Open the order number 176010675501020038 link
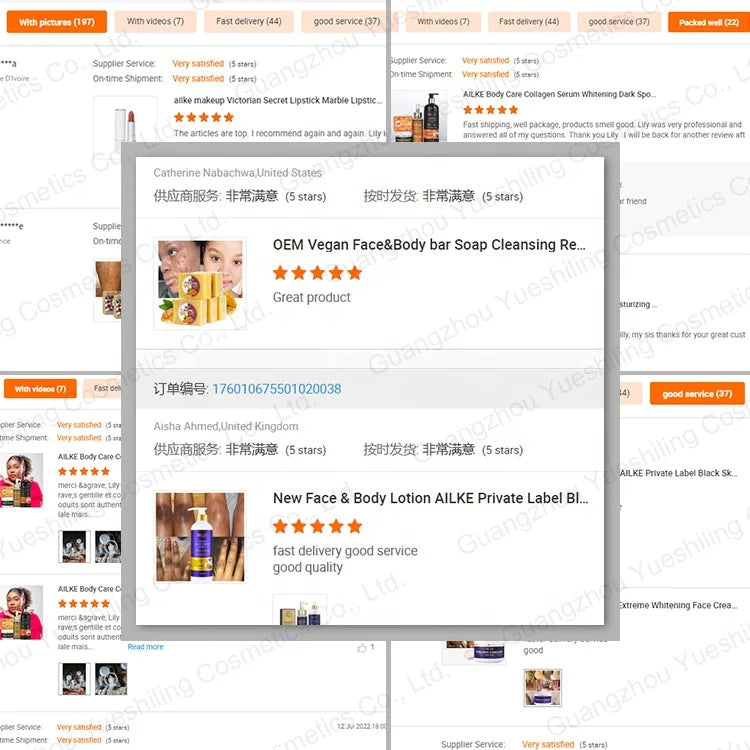 [276, 389]
